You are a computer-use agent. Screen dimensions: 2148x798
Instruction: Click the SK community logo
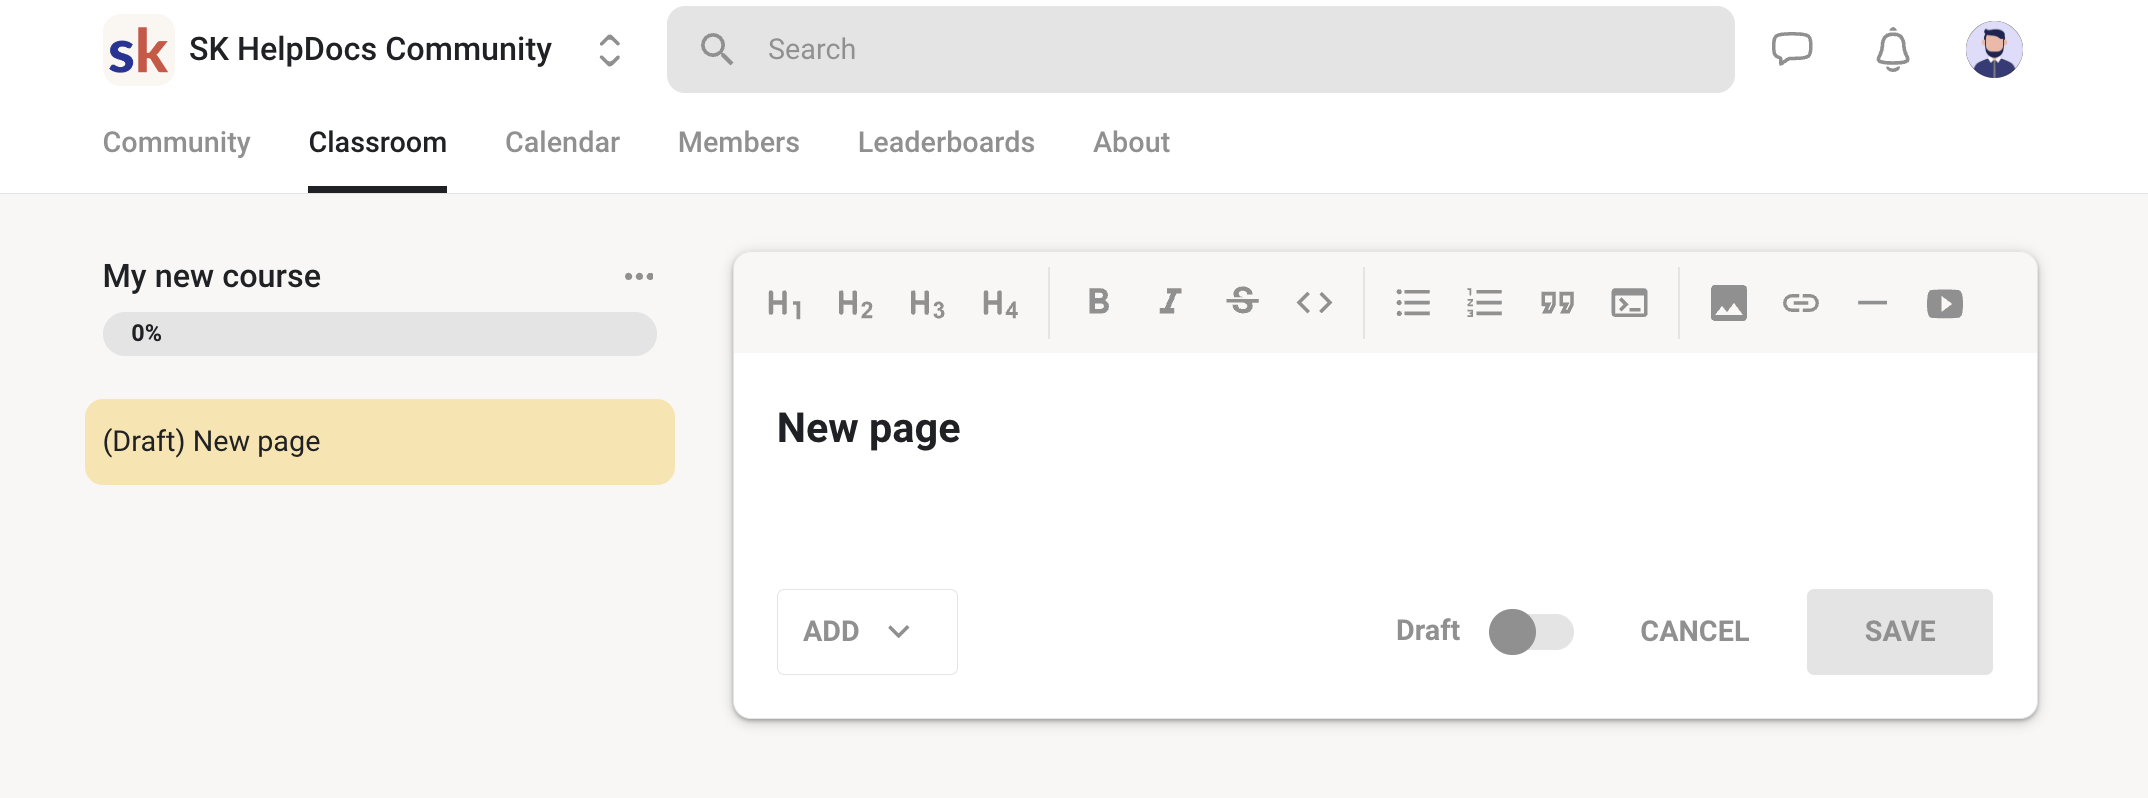139,49
